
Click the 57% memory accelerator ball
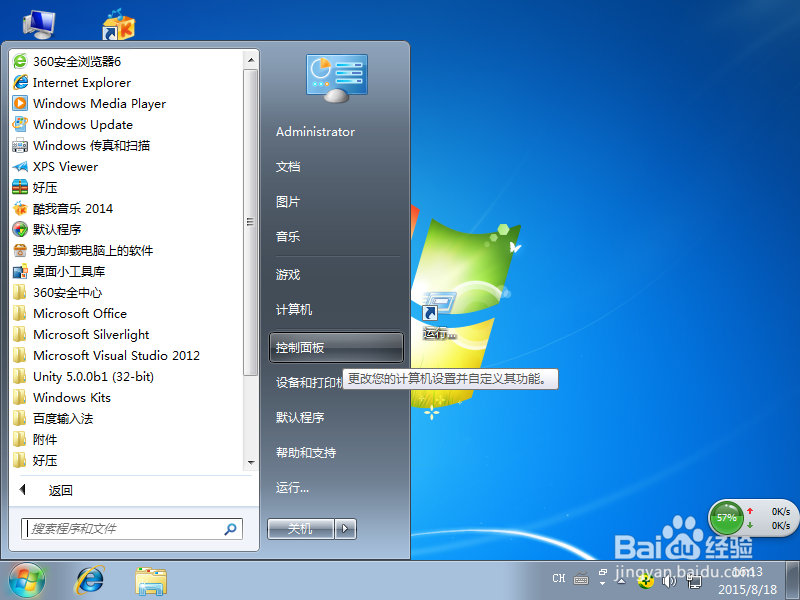click(x=727, y=518)
